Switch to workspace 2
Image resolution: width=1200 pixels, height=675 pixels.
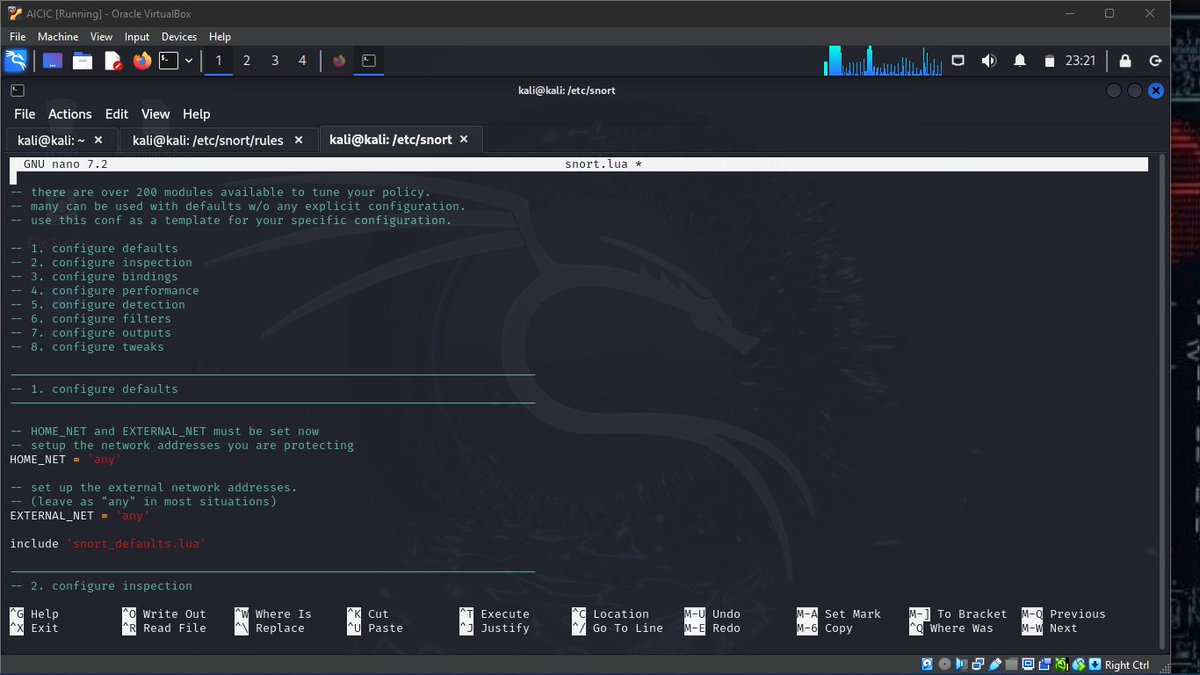click(x=247, y=61)
